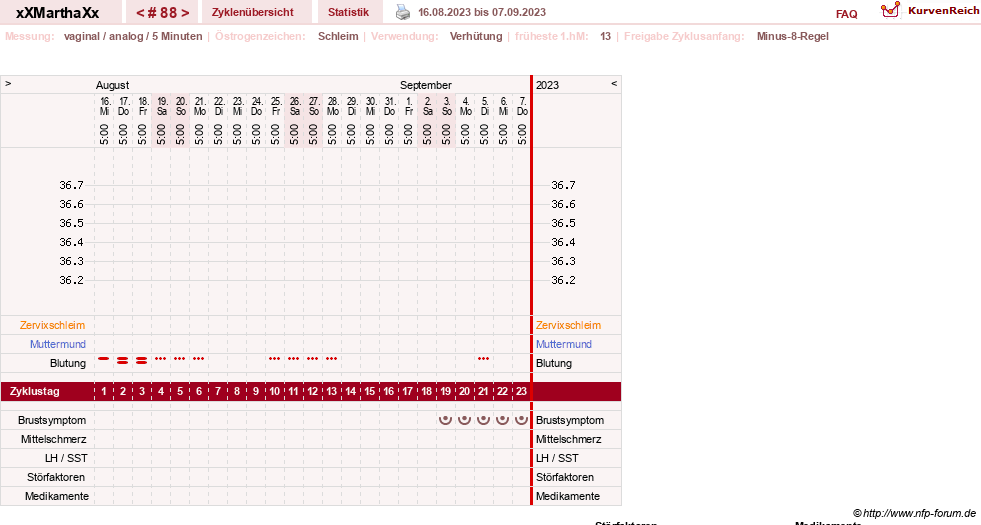Click the spotting dots on cycle day 6
Screen dimensions: 981x525
pos(198,359)
